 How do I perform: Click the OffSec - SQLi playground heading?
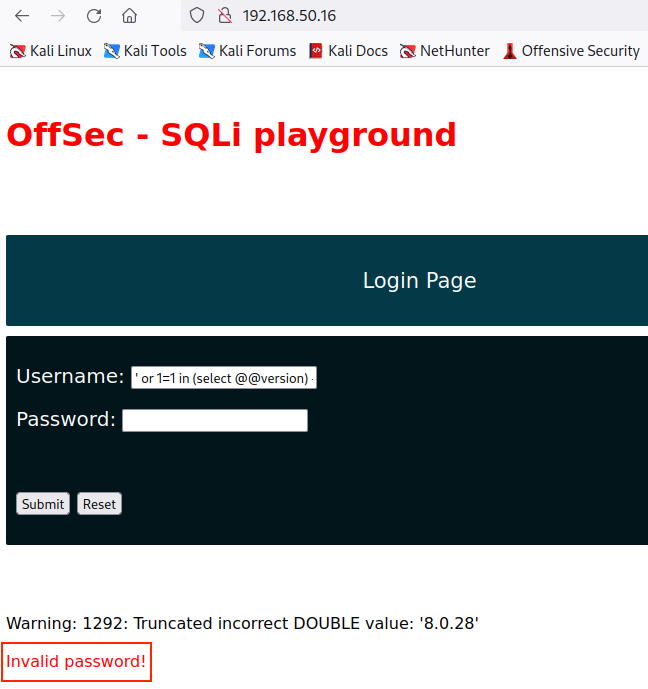(231, 135)
